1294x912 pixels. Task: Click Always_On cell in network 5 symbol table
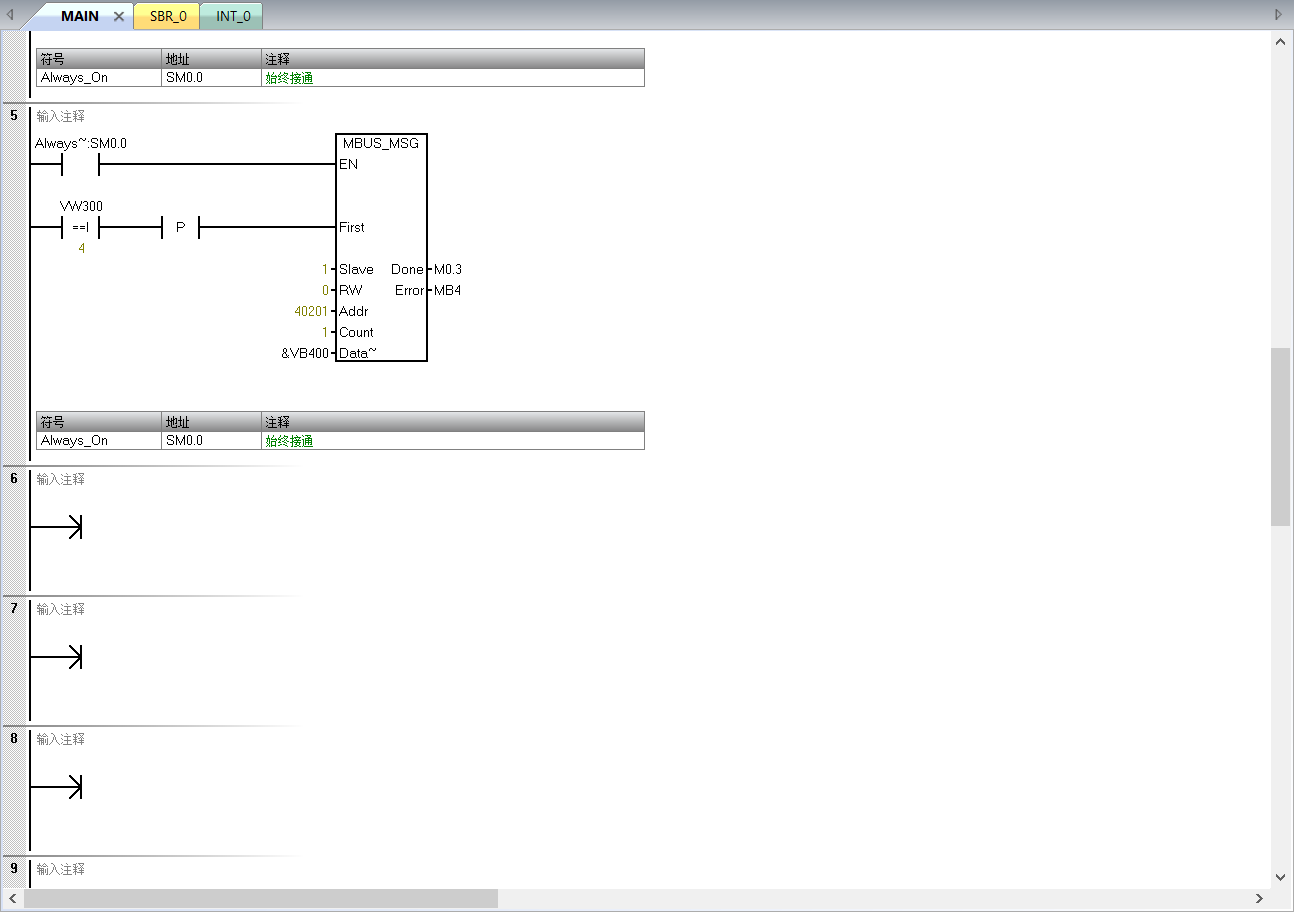tap(99, 440)
